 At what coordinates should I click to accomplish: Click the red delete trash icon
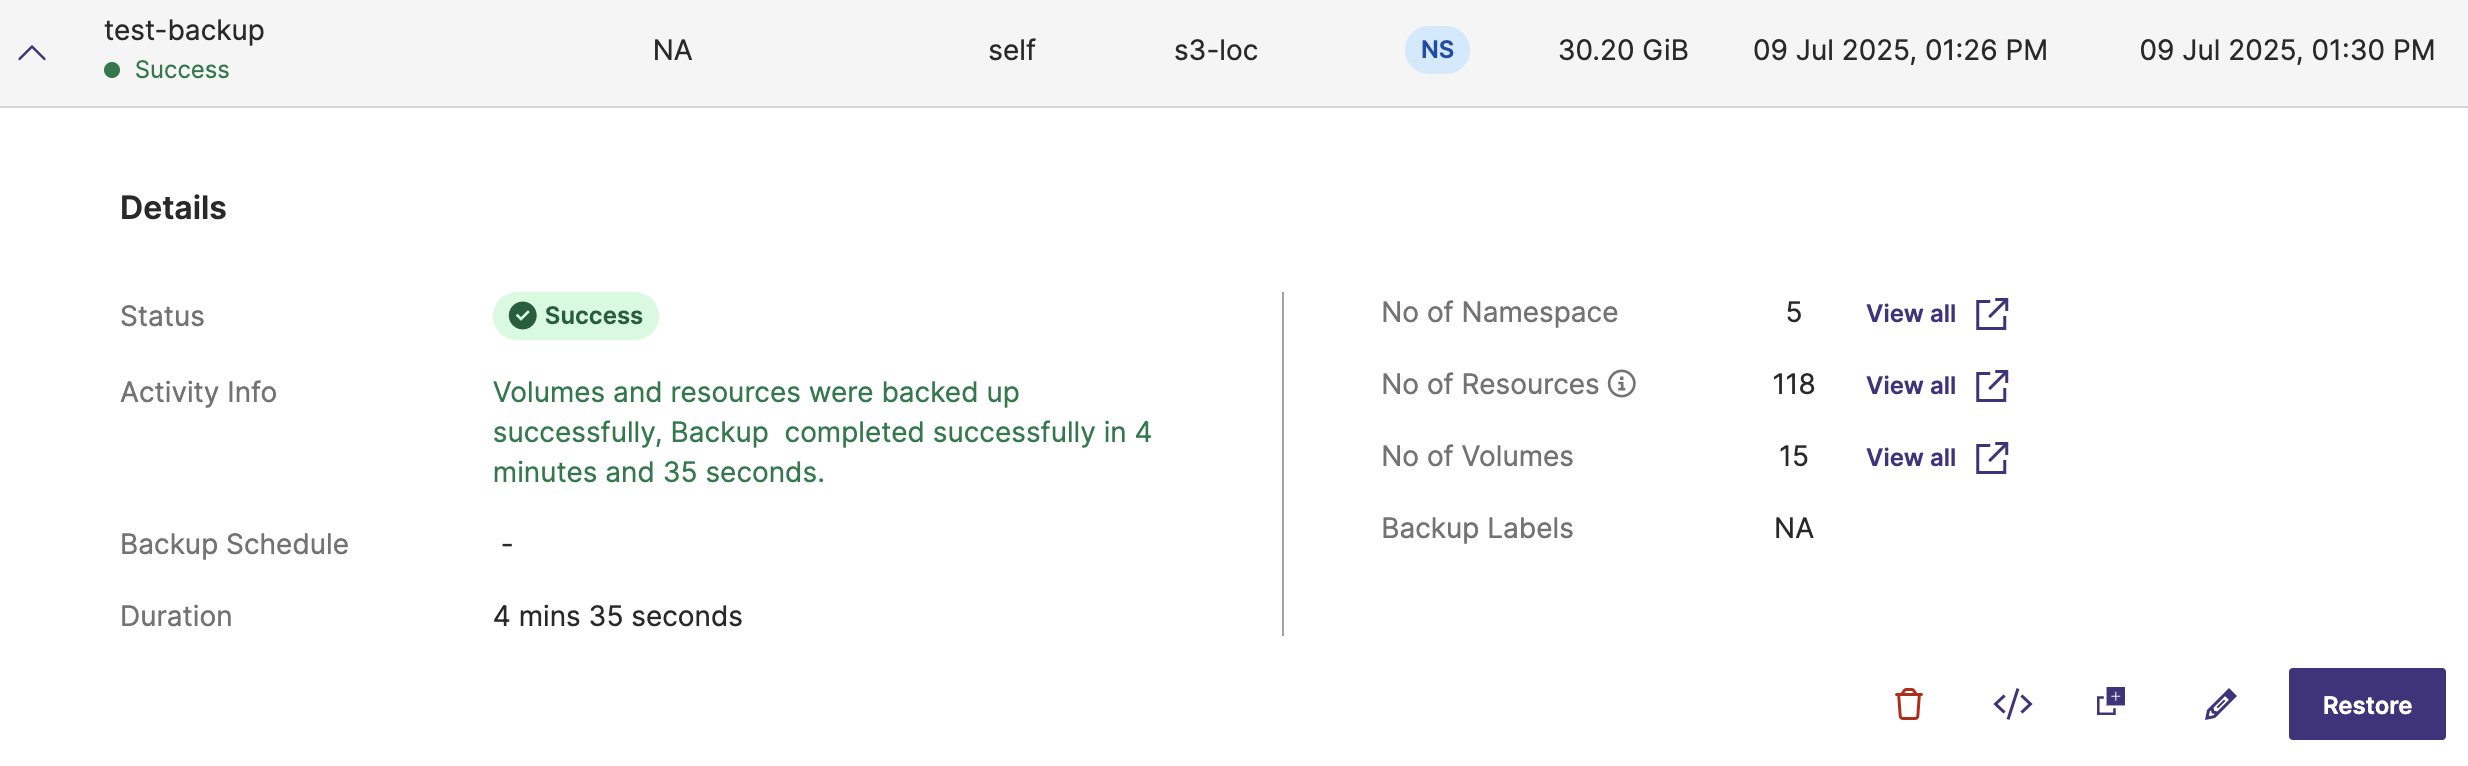1908,704
